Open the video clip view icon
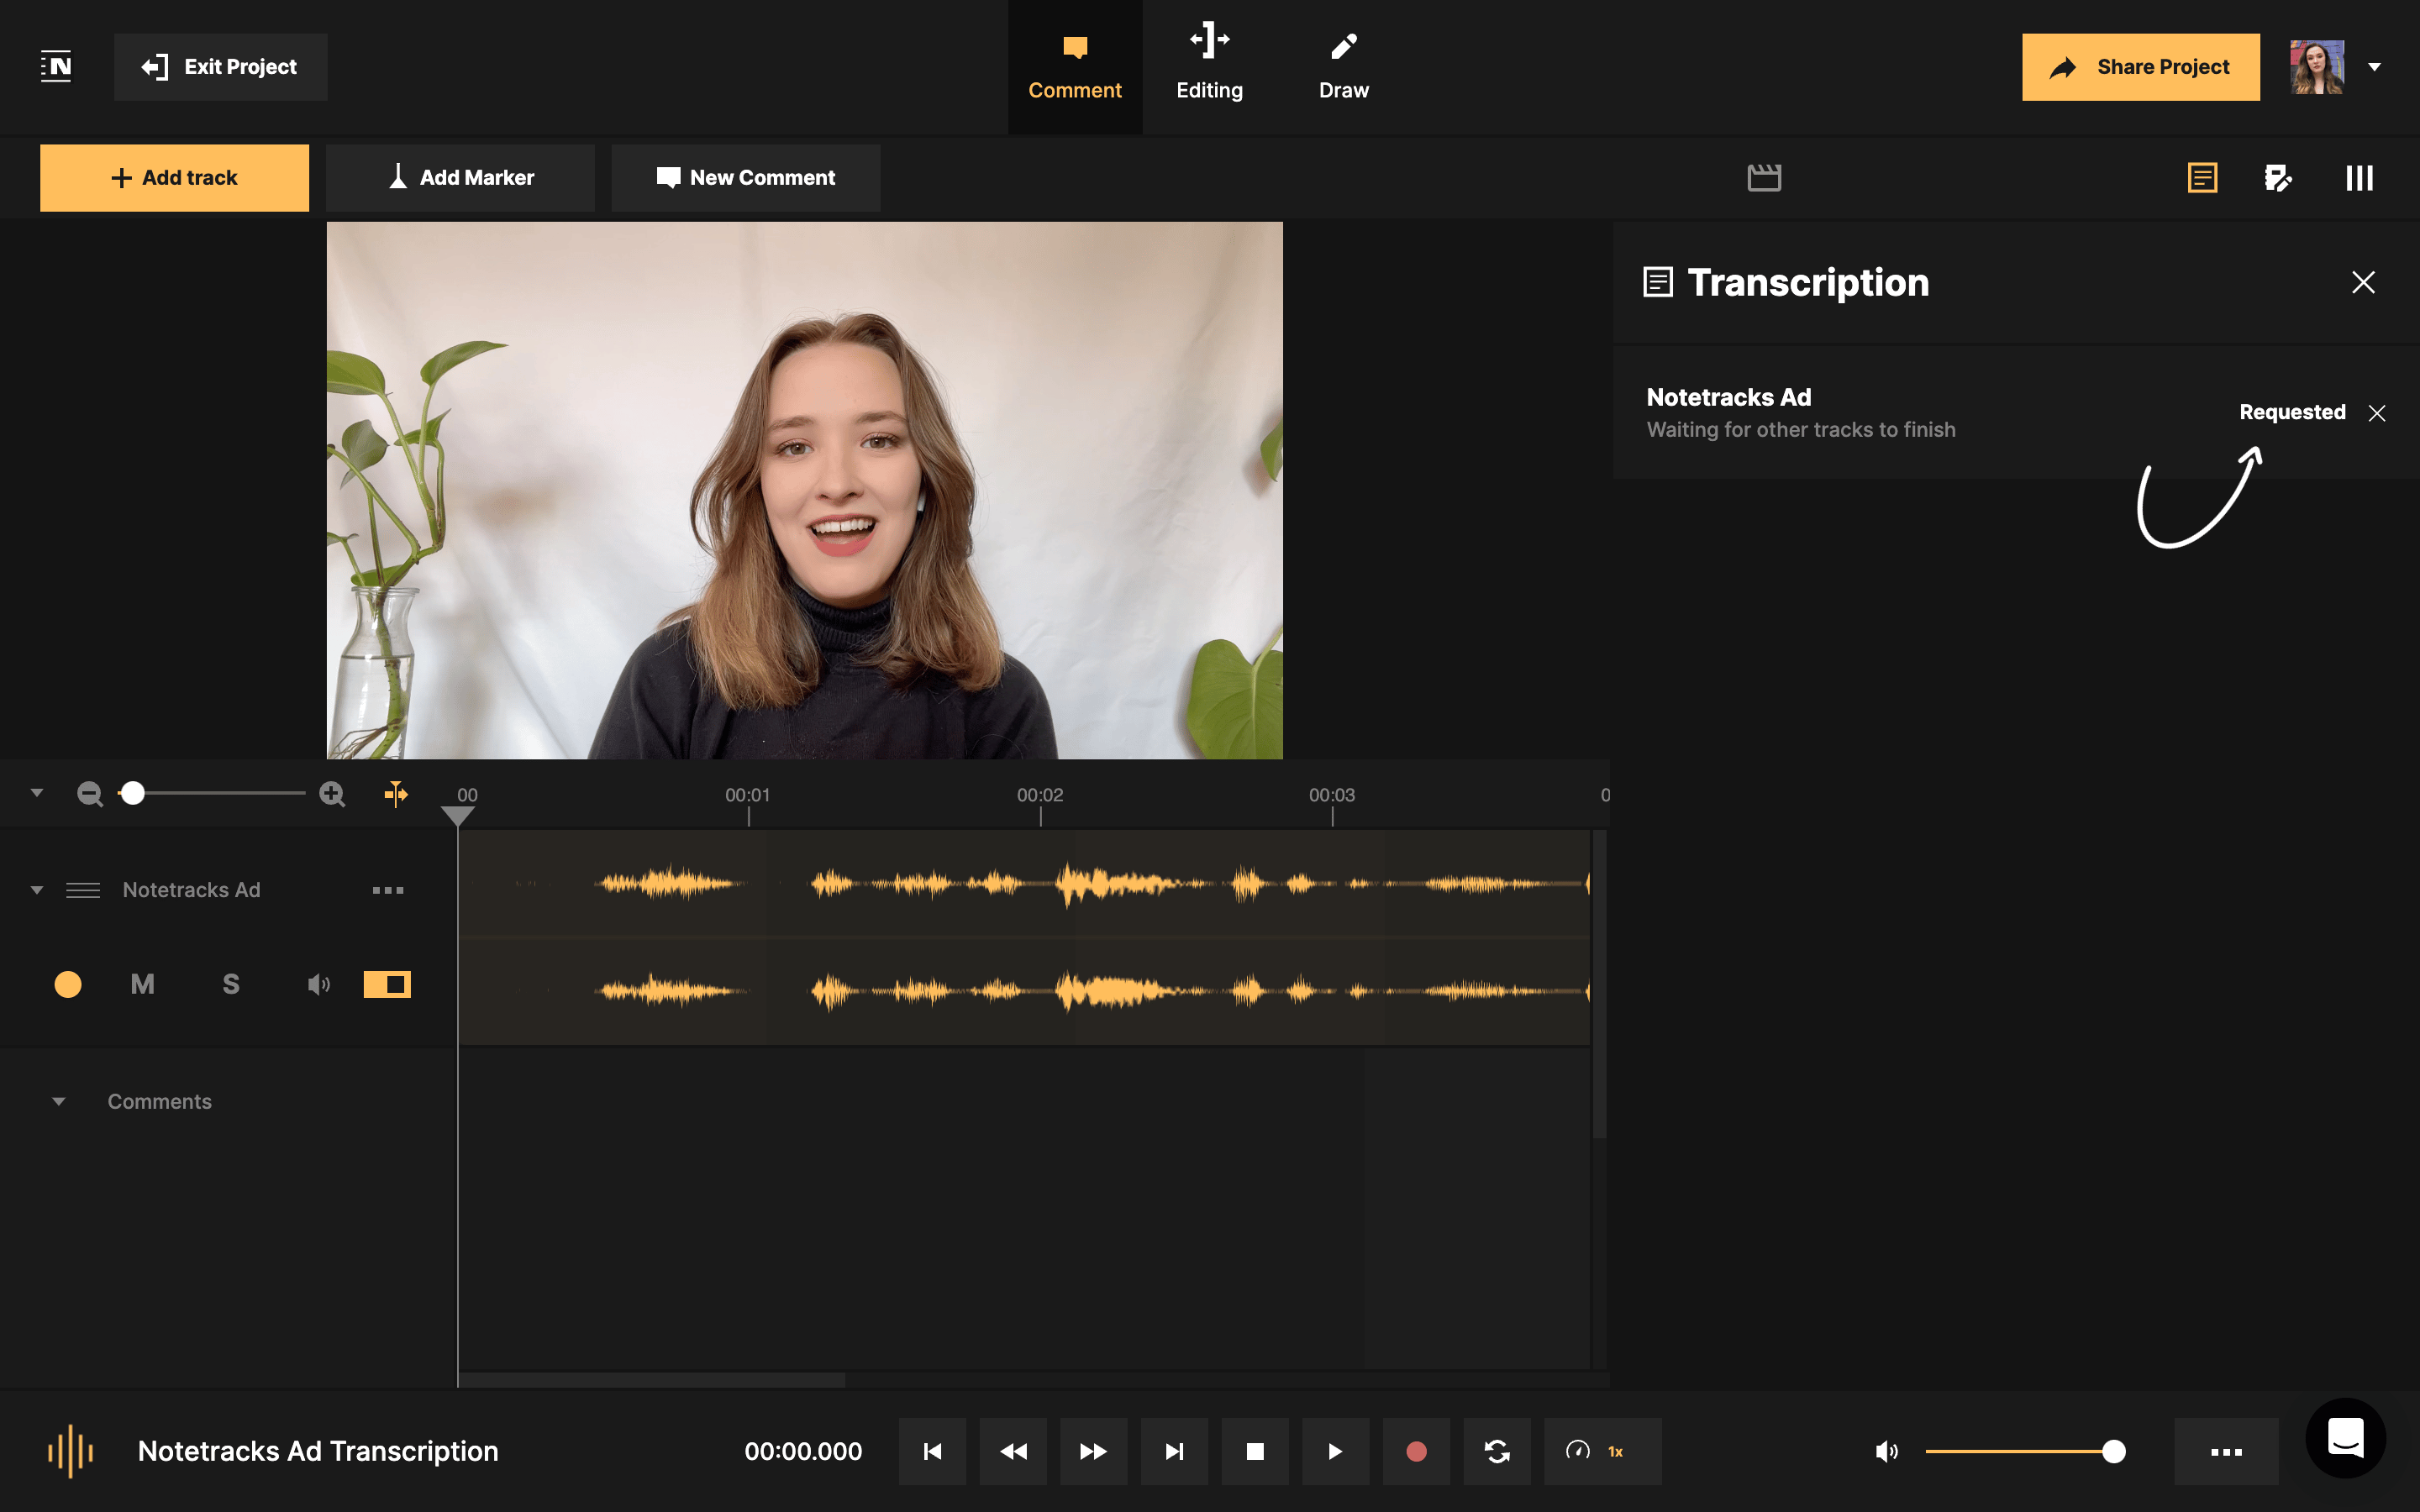 [1765, 177]
